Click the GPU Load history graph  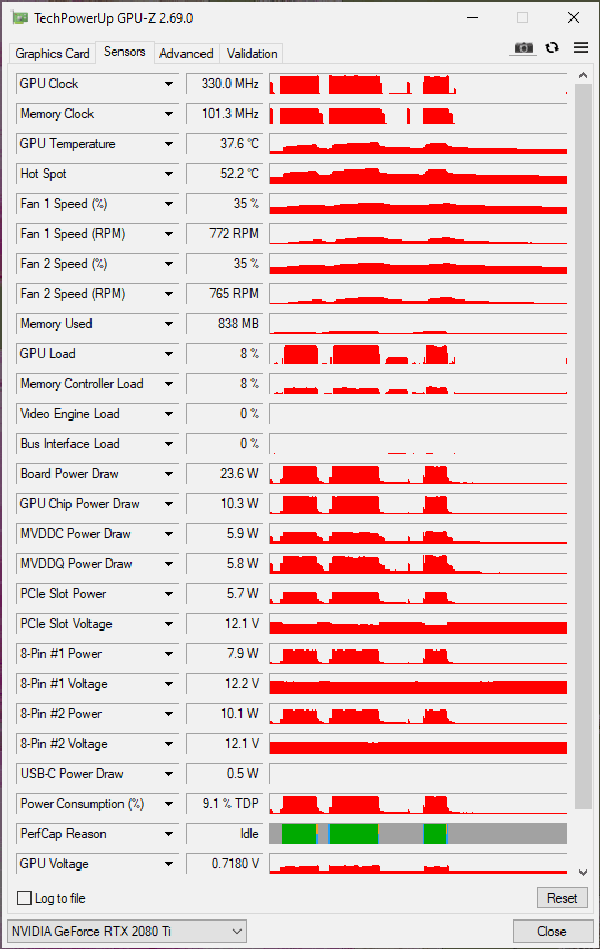click(418, 353)
